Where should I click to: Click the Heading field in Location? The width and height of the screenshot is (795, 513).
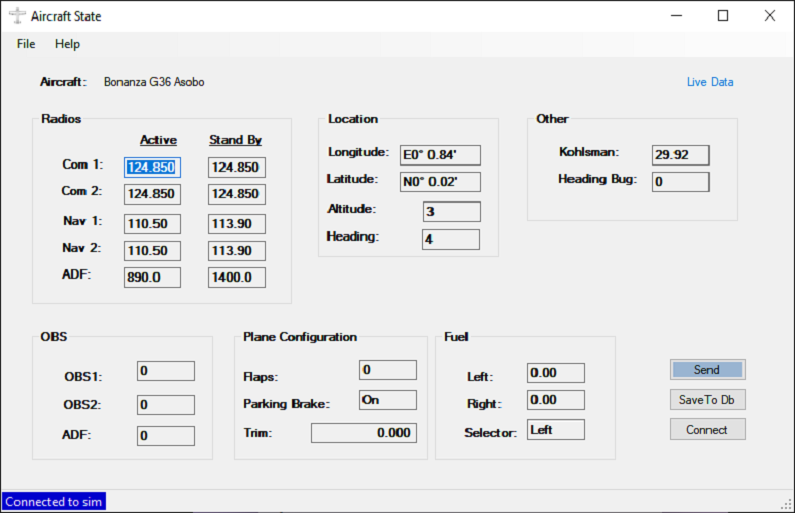click(451, 239)
